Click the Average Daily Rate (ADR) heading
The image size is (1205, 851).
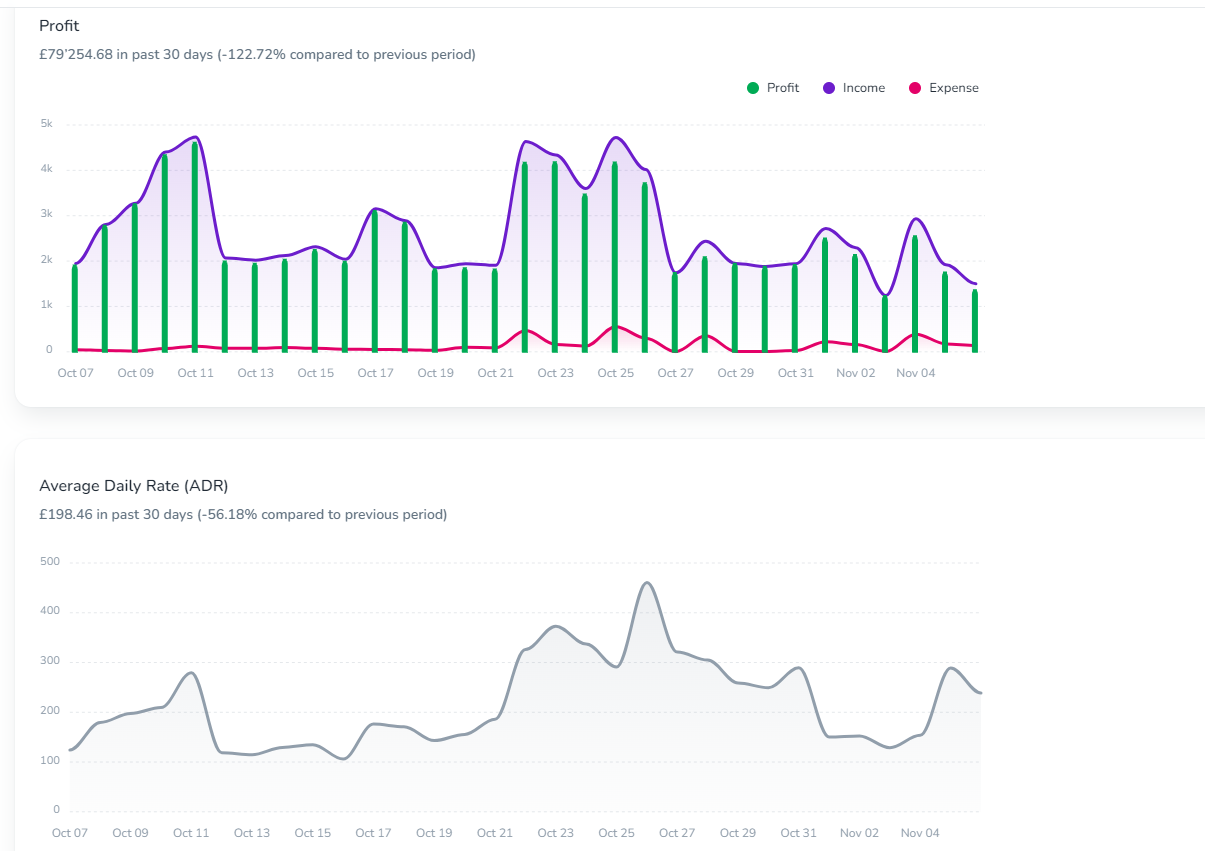point(134,486)
